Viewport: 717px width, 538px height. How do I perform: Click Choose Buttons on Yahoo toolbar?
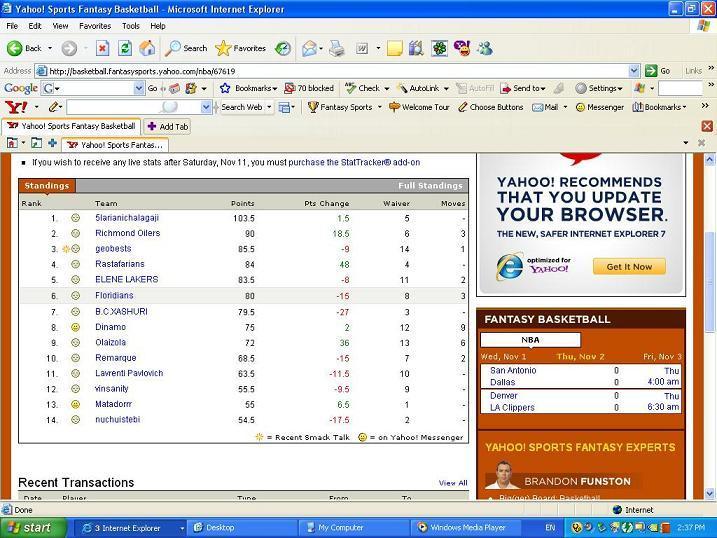pyautogui.click(x=491, y=107)
